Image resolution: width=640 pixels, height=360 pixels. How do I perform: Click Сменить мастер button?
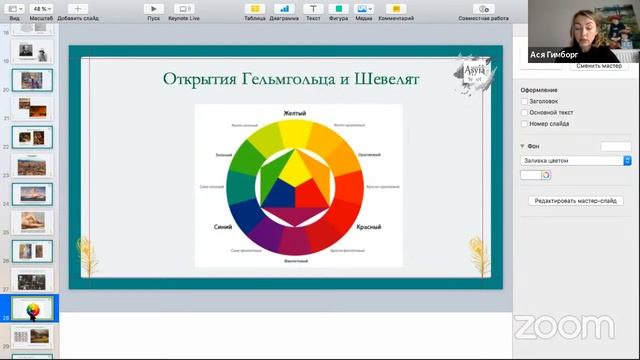(x=599, y=66)
